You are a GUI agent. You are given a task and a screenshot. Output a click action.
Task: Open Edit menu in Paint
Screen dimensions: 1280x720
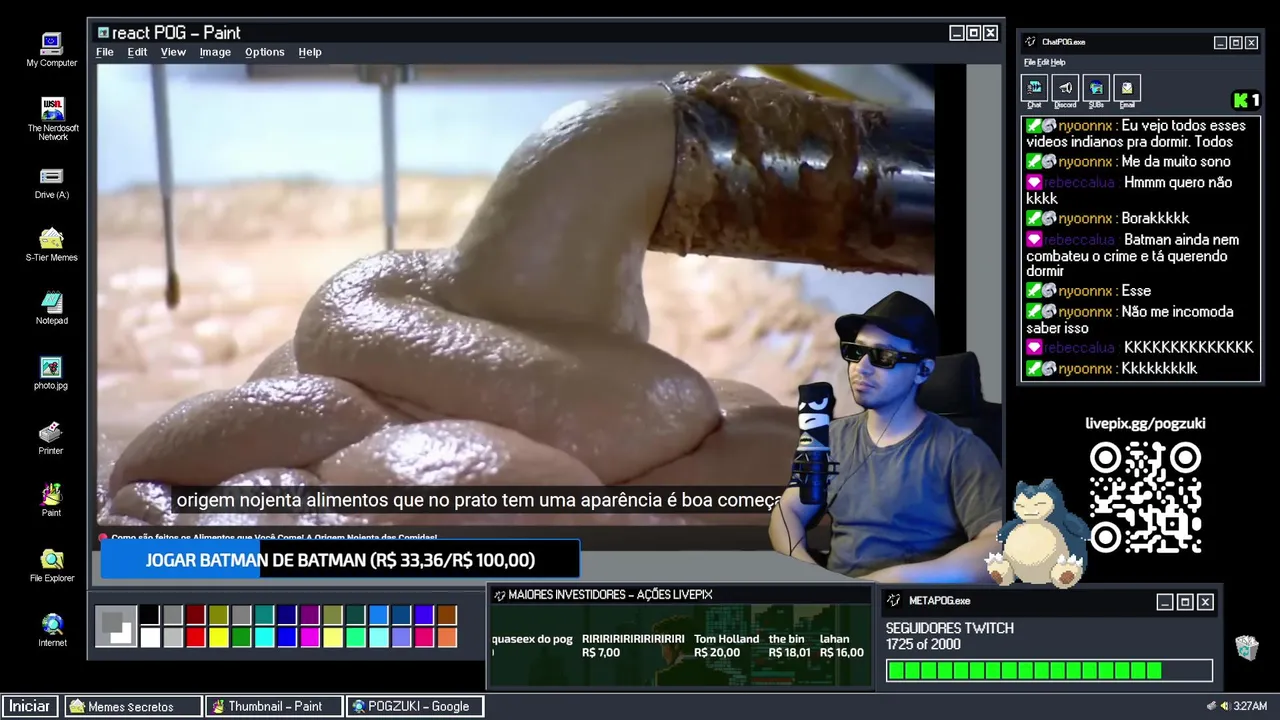pyautogui.click(x=137, y=52)
